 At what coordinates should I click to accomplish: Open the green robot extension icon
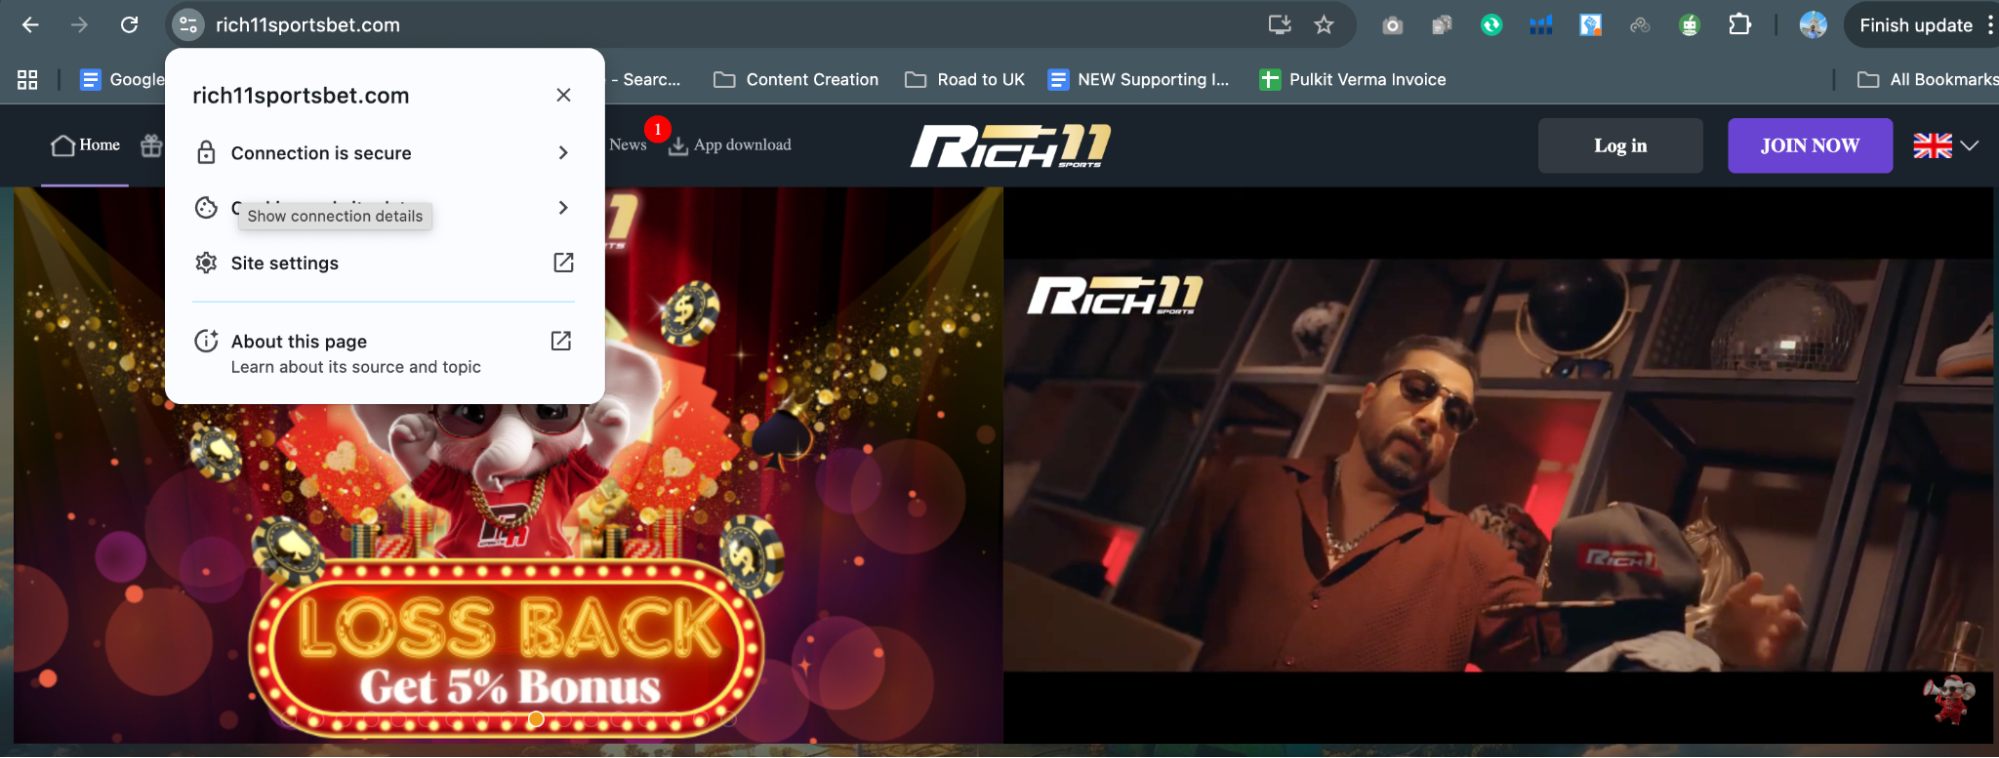click(1690, 25)
